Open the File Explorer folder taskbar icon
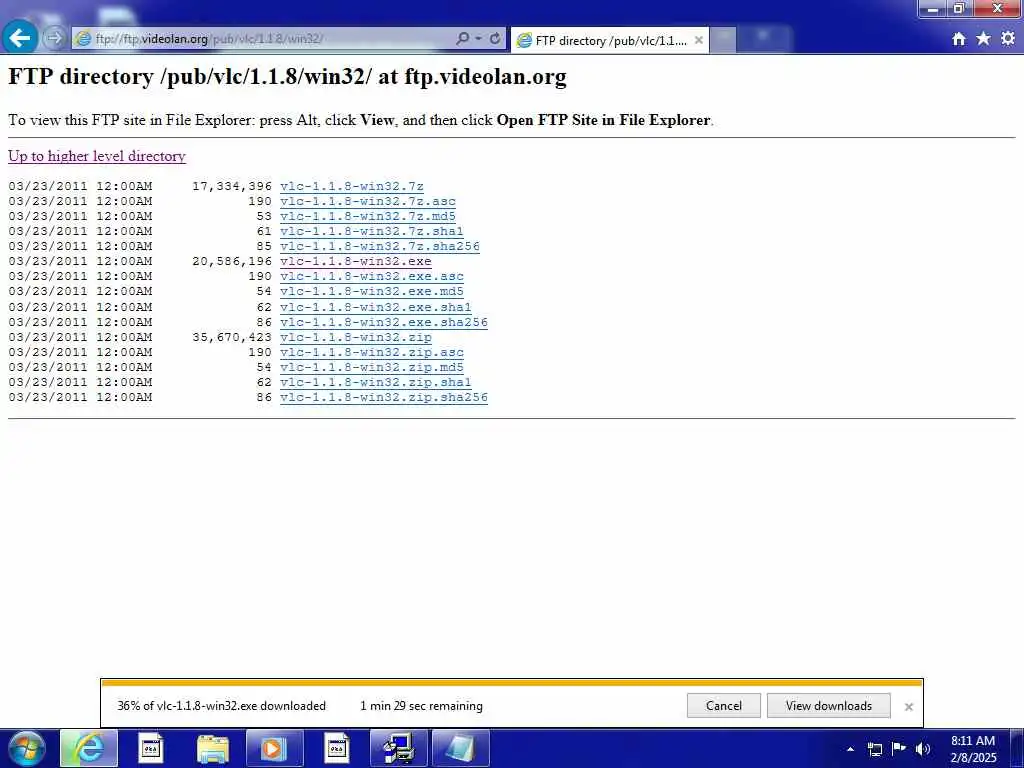 [x=213, y=748]
